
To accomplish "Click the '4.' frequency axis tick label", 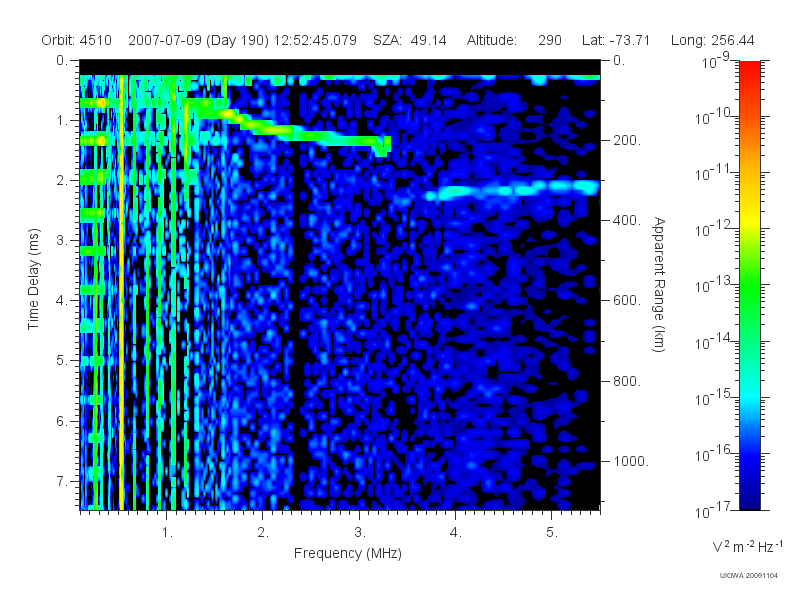I will [456, 533].
